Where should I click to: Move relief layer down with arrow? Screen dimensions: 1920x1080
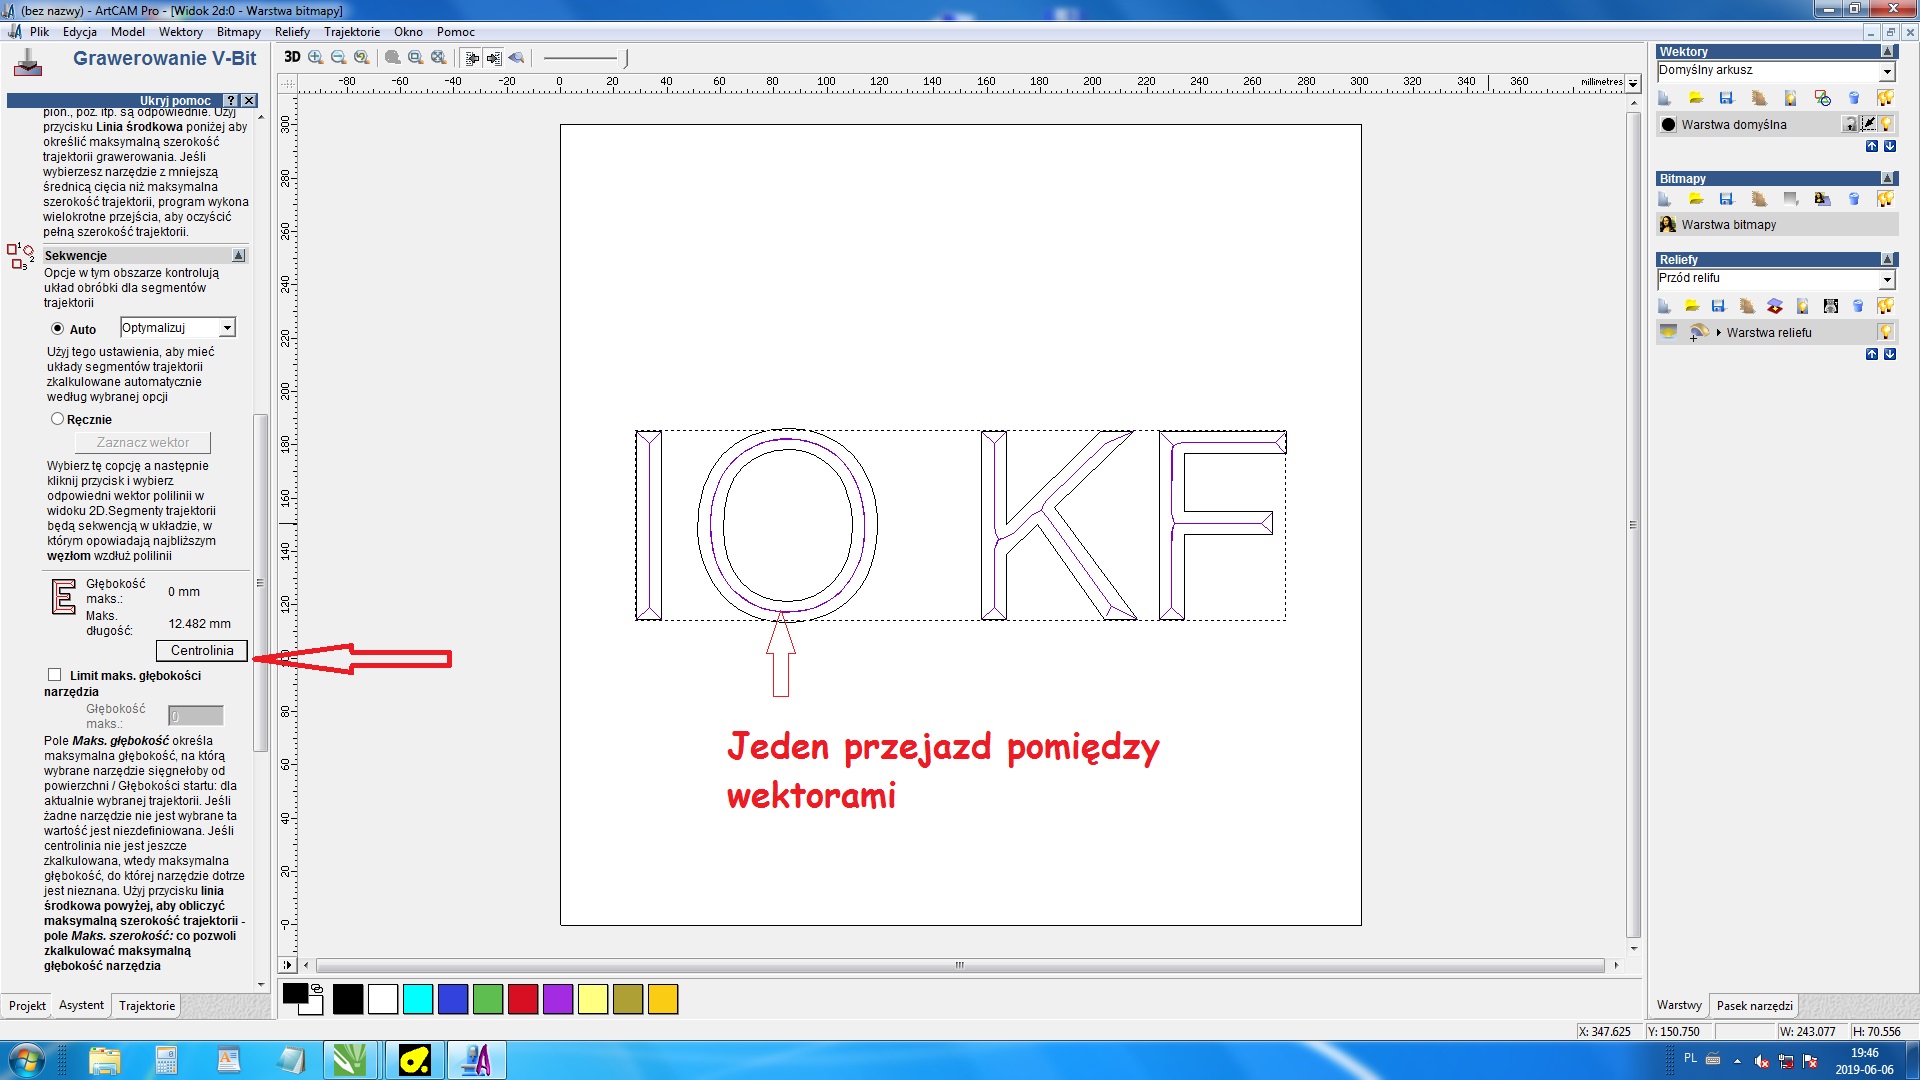(1890, 354)
